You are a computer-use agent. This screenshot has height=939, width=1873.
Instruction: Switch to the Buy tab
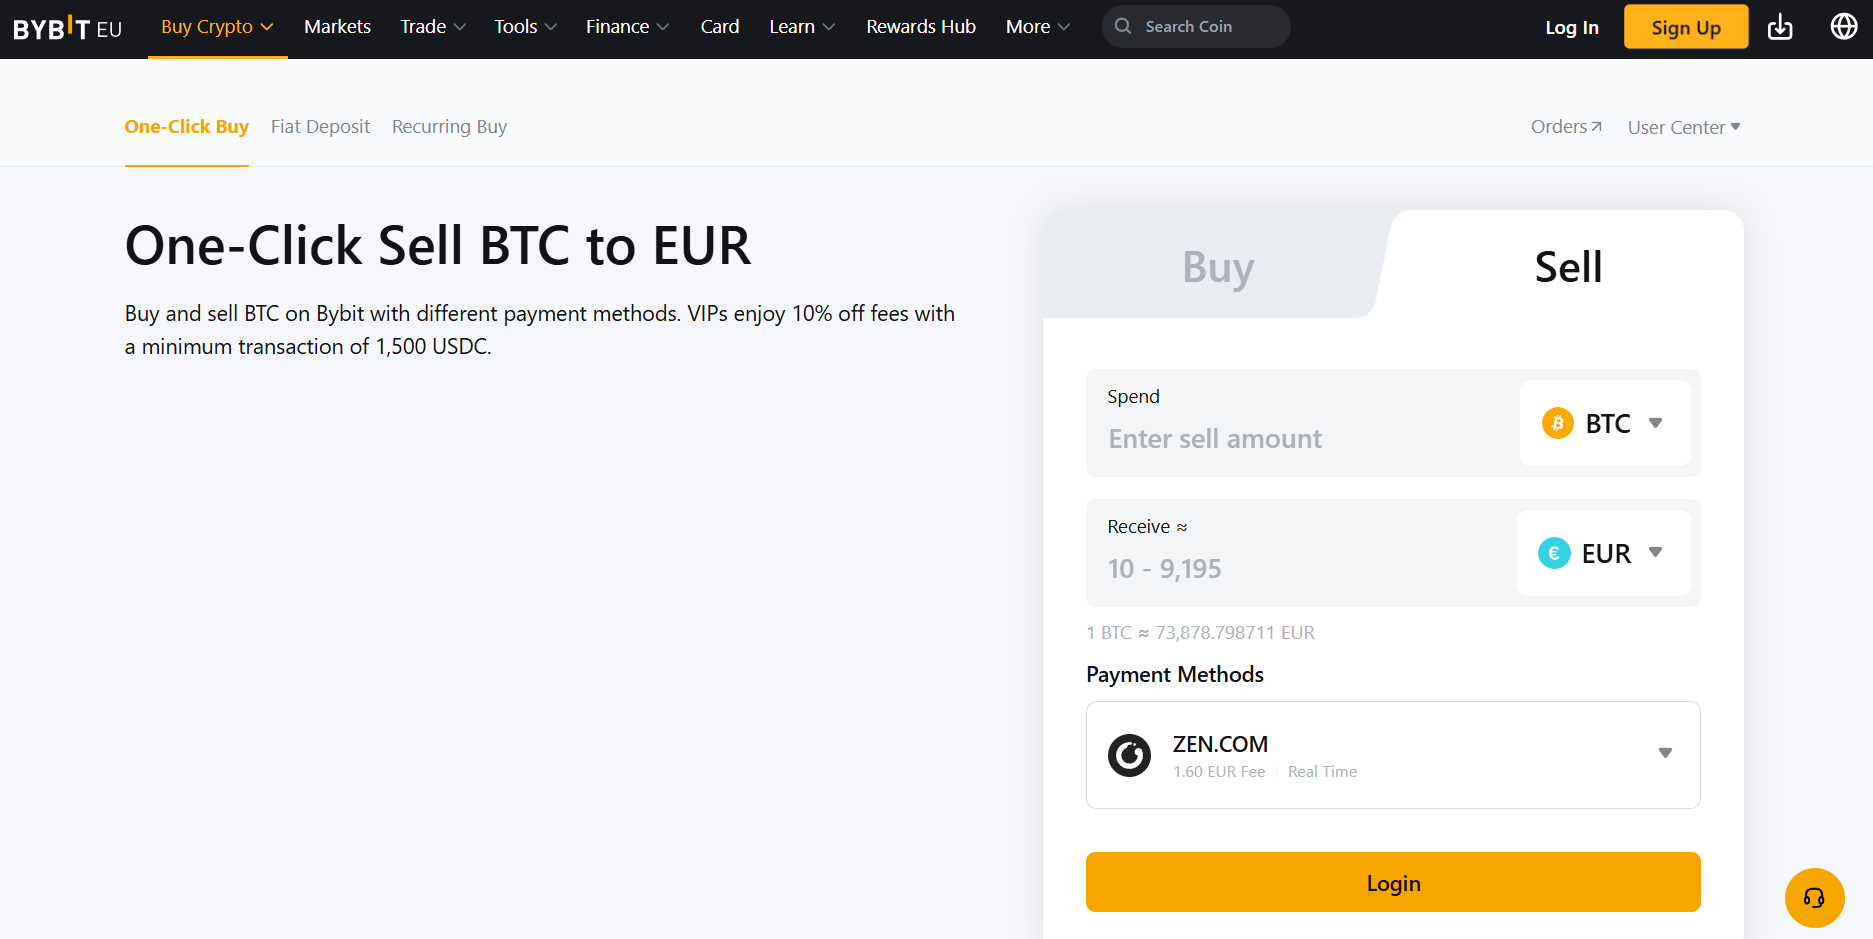coord(1217,266)
